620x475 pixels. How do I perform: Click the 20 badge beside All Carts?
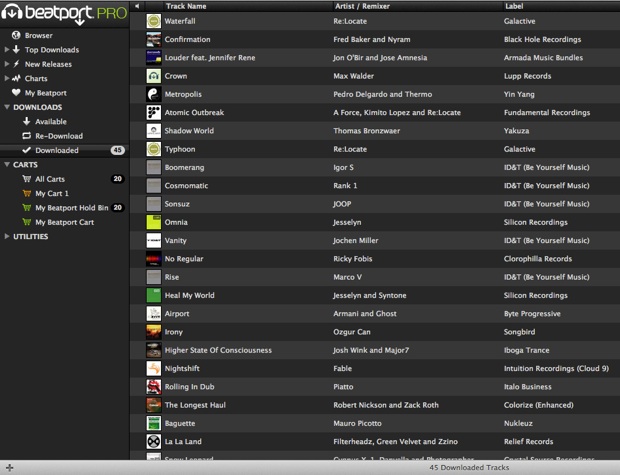click(117, 179)
